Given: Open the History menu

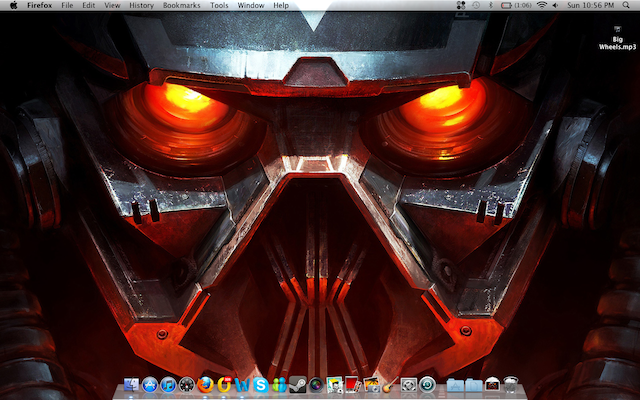Looking at the screenshot, I should (x=141, y=5).
